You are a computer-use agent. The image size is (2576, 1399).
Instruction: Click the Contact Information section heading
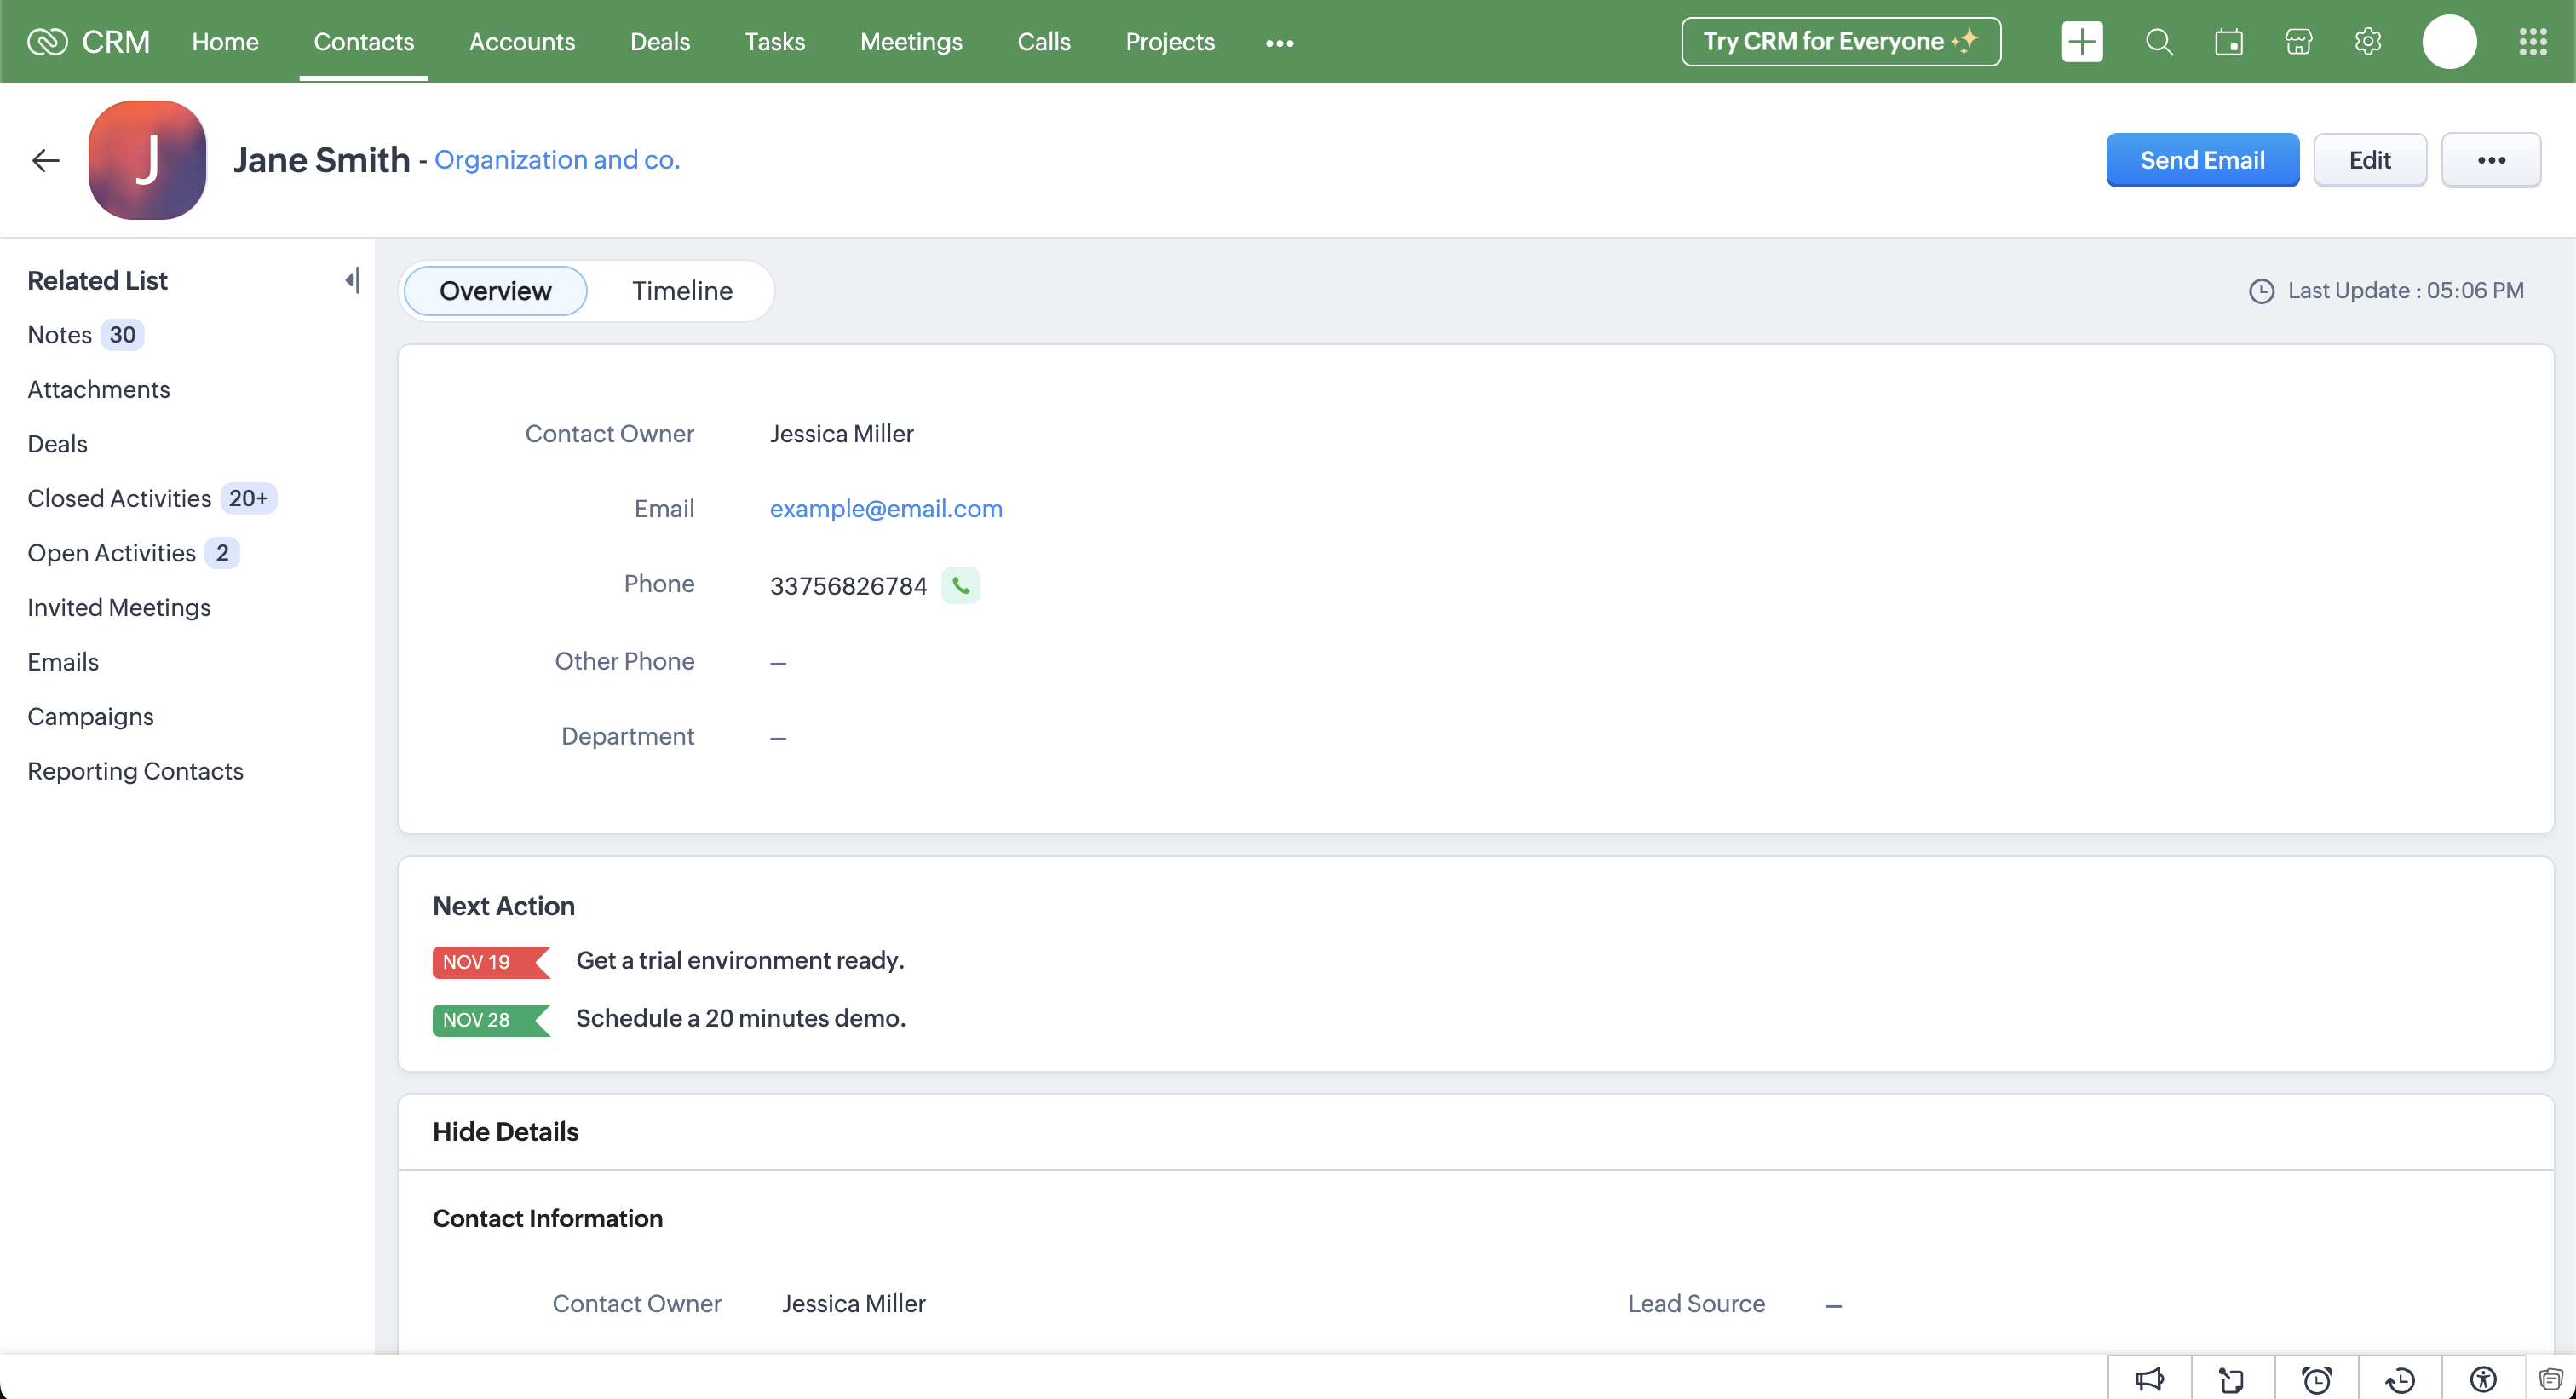pyautogui.click(x=547, y=1218)
